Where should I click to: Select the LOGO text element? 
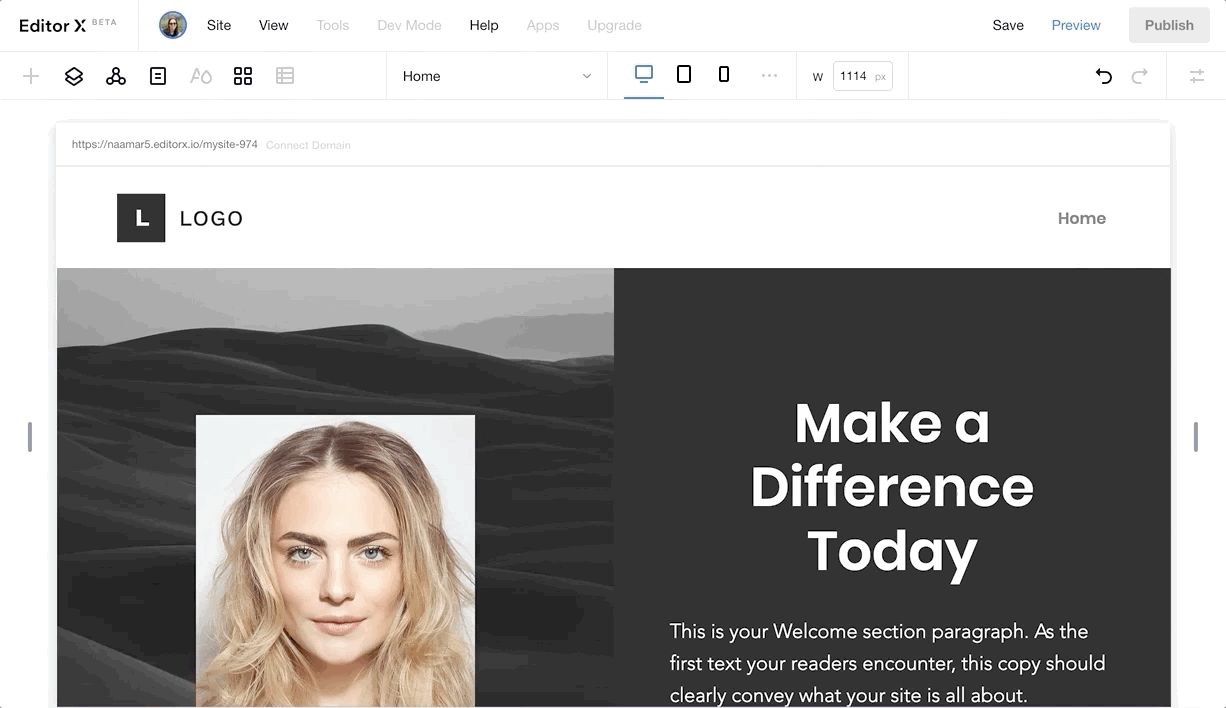(x=211, y=218)
